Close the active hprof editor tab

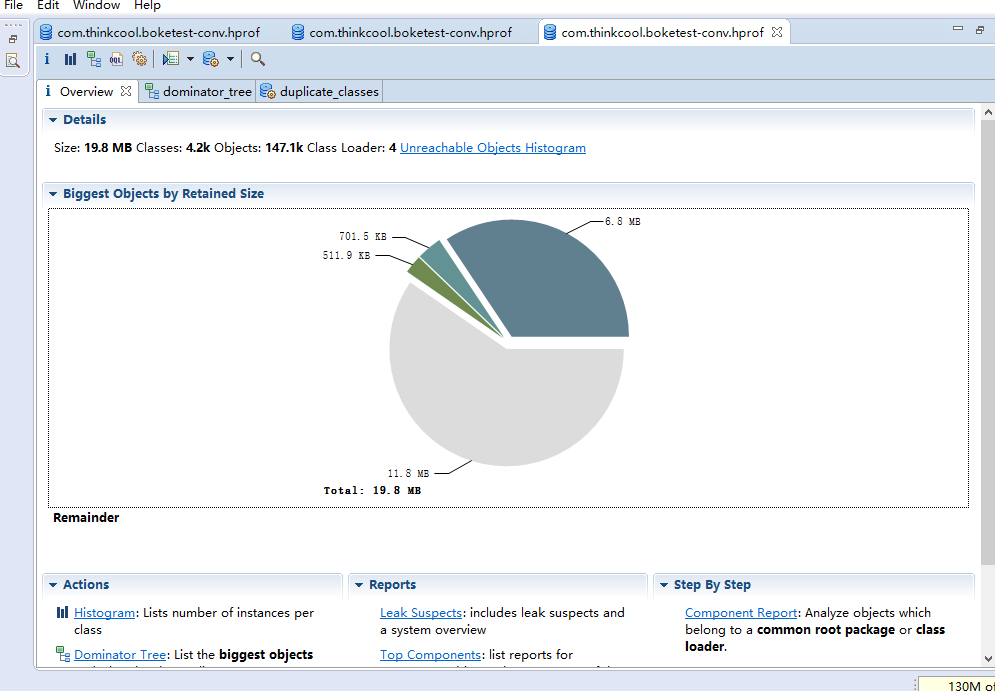777,32
